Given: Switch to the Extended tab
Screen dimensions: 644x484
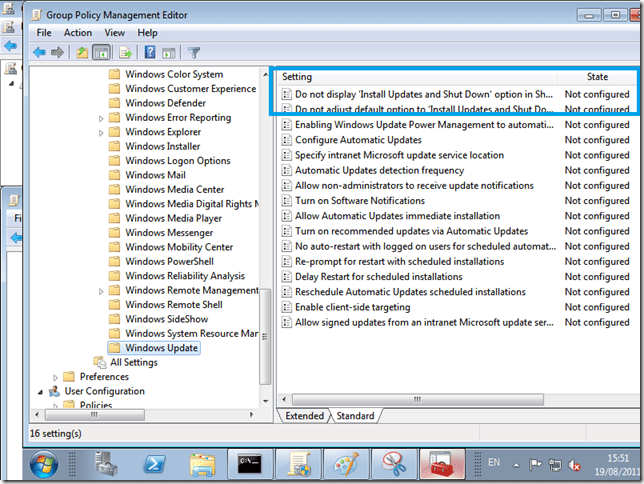Looking at the screenshot, I should pyautogui.click(x=304, y=416).
